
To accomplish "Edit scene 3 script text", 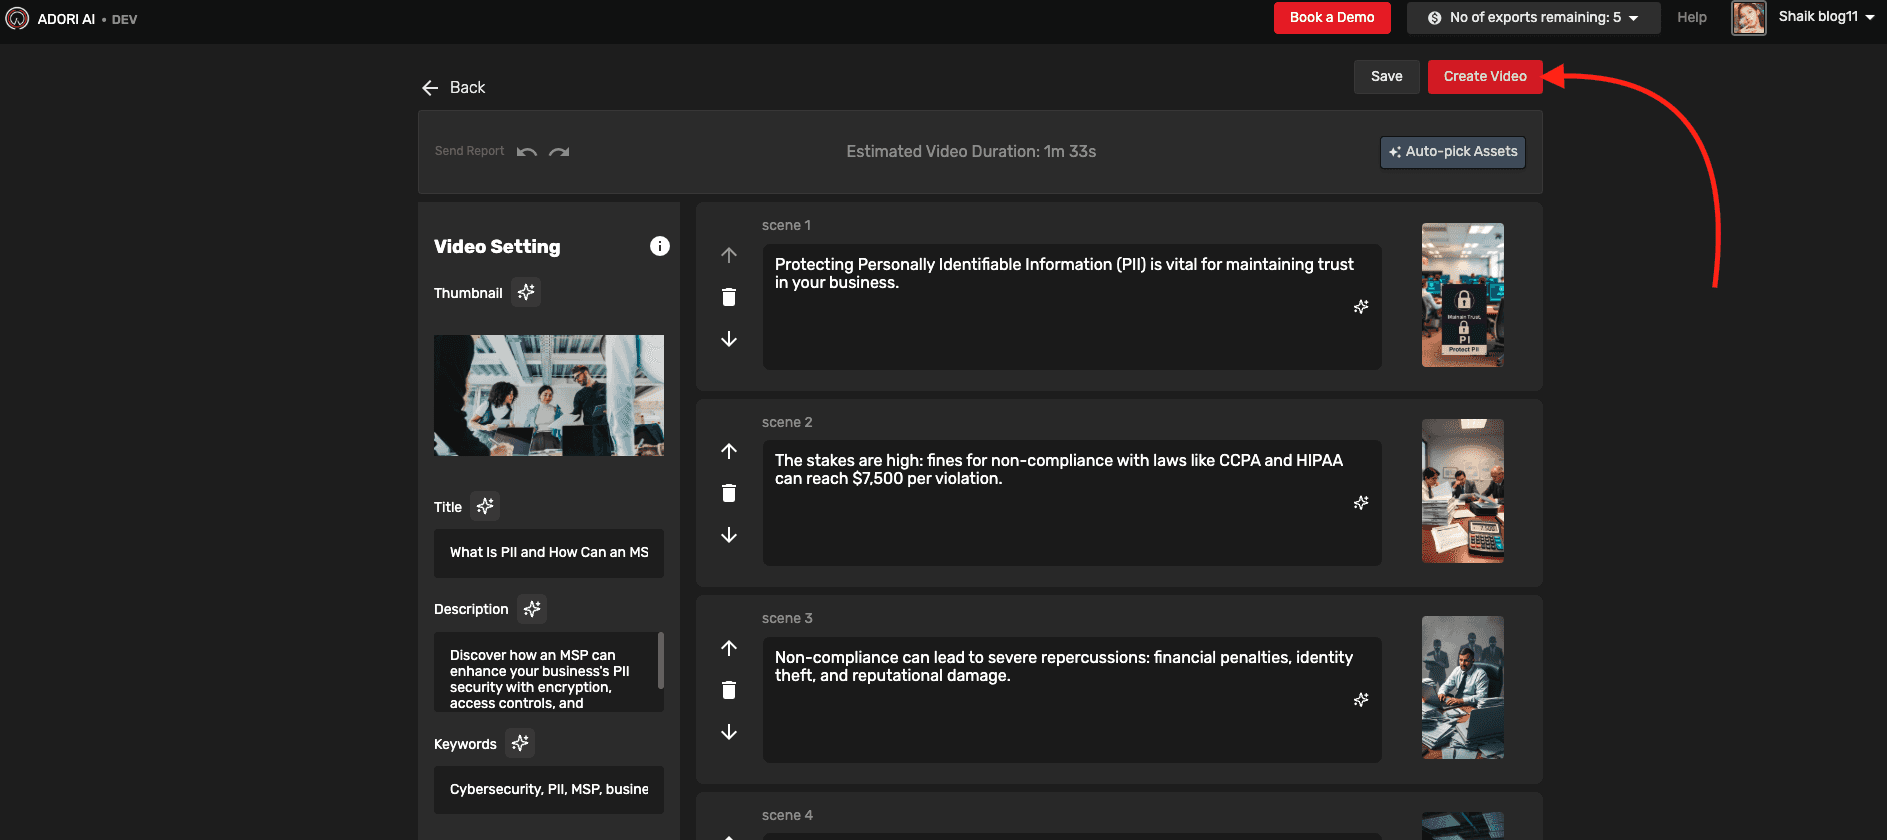I will [1072, 700].
